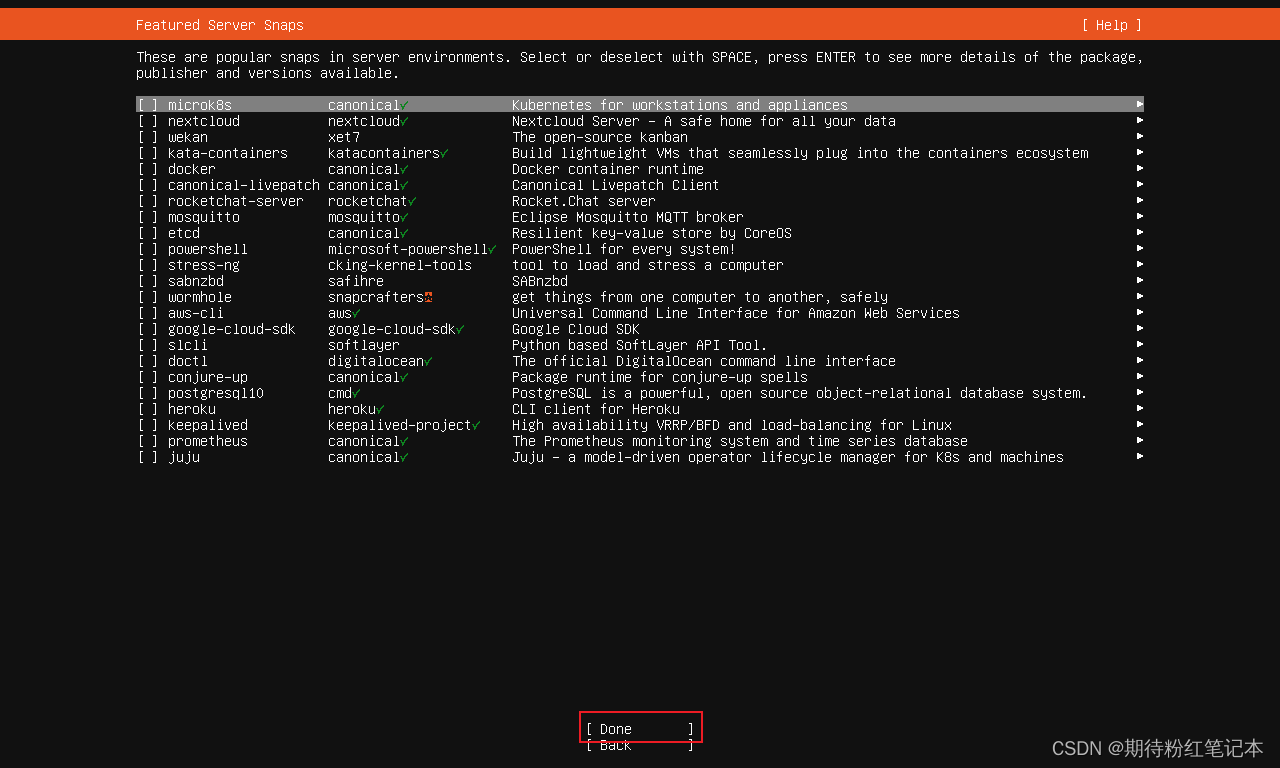Image resolution: width=1280 pixels, height=768 pixels.
Task: Click 'The open-source kanban' description
Action: pyautogui.click(x=600, y=137)
